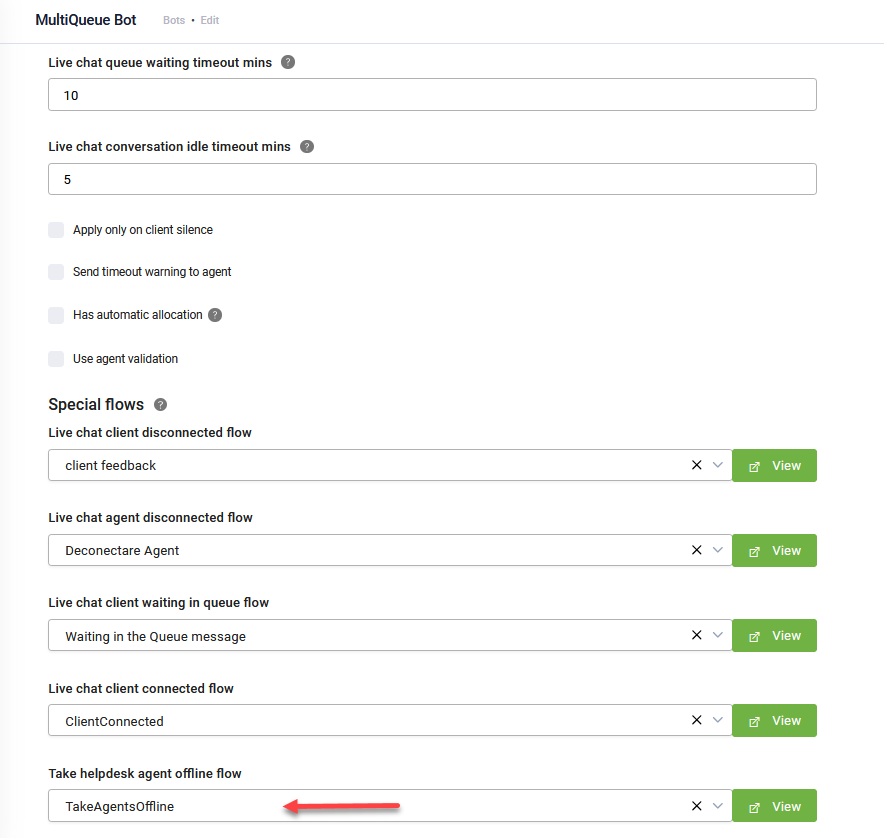The image size is (884, 838).
Task: Focus the queue waiting timeout input field
Action: (x=432, y=95)
